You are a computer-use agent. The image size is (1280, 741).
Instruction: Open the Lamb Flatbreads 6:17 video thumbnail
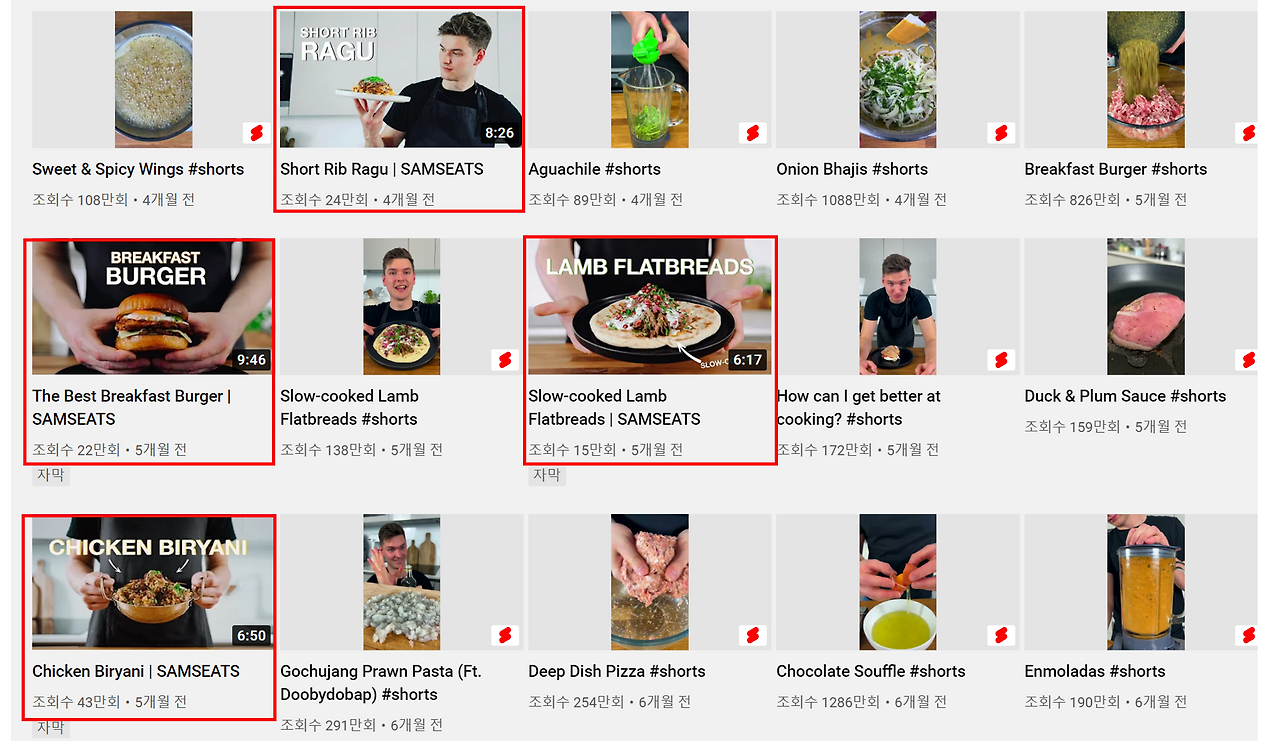click(650, 306)
